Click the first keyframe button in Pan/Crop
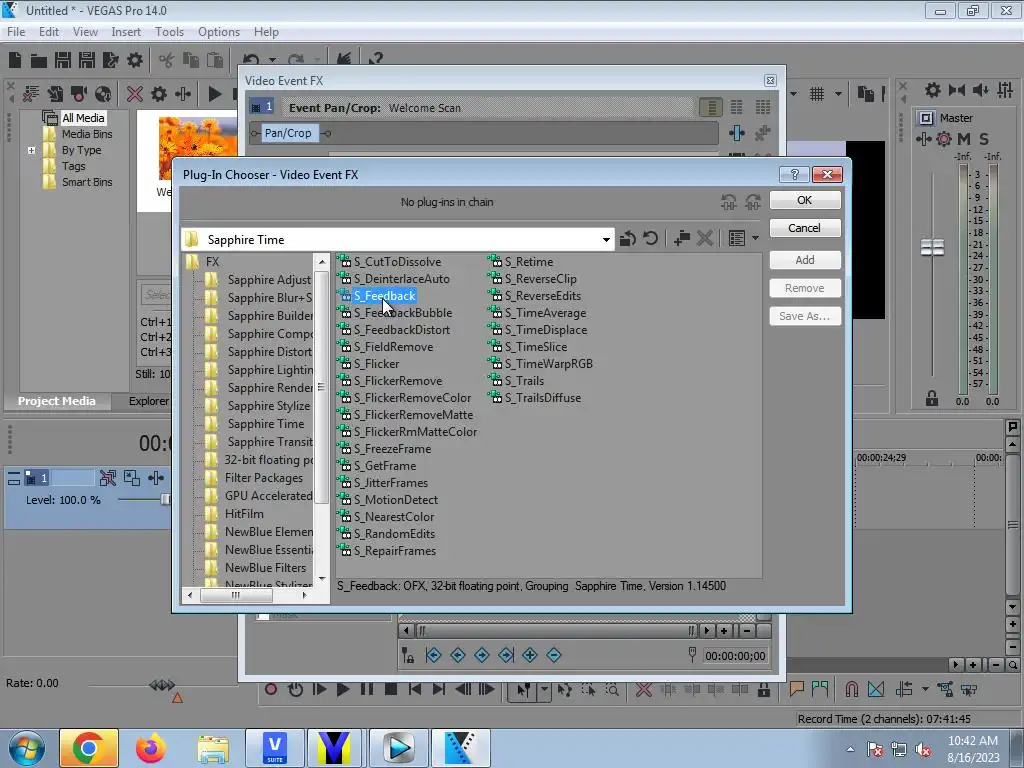This screenshot has height=768, width=1024. point(433,655)
